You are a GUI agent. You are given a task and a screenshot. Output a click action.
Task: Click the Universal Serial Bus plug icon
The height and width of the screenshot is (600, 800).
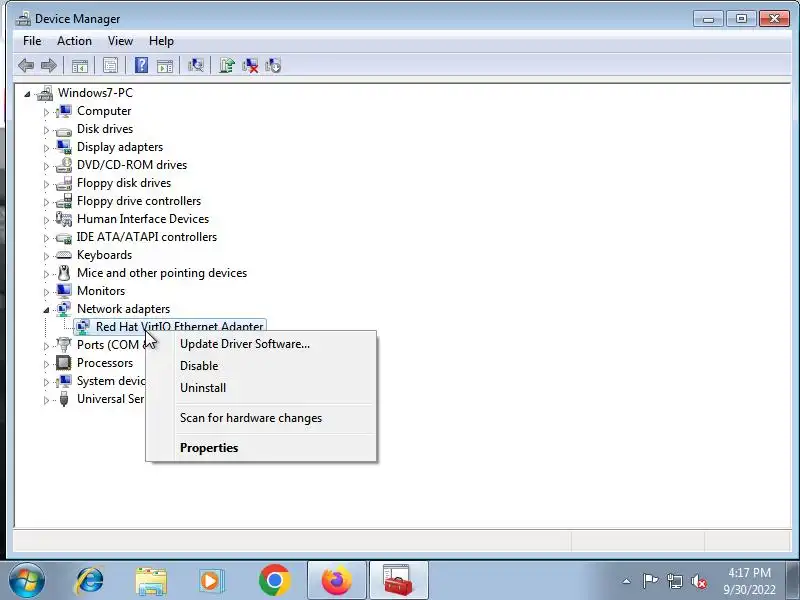click(x=64, y=399)
